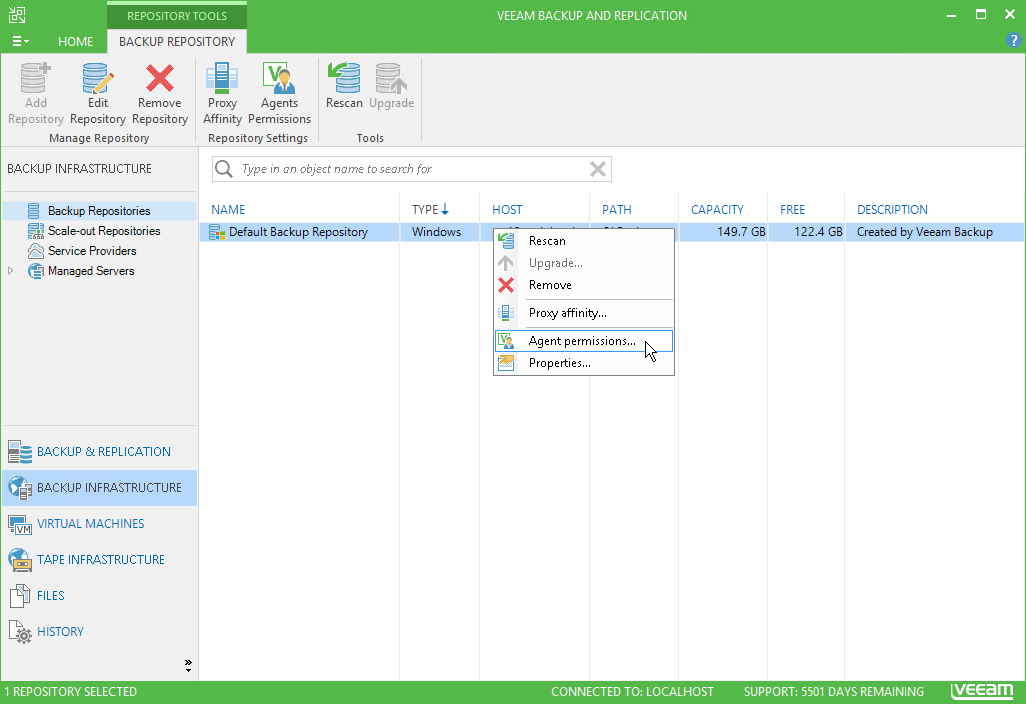Sort by the Path column header
Viewport: 1026px width, 704px height.
616,209
